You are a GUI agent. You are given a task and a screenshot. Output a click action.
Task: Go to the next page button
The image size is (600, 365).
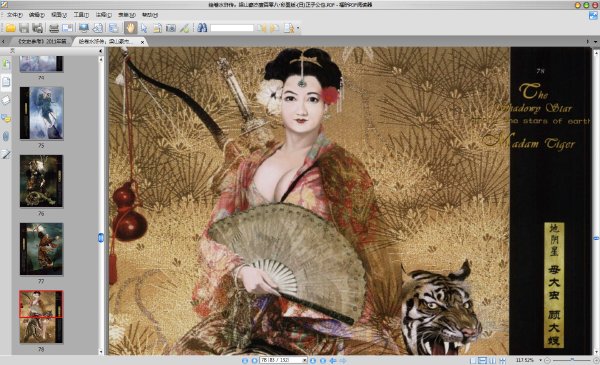pos(313,360)
